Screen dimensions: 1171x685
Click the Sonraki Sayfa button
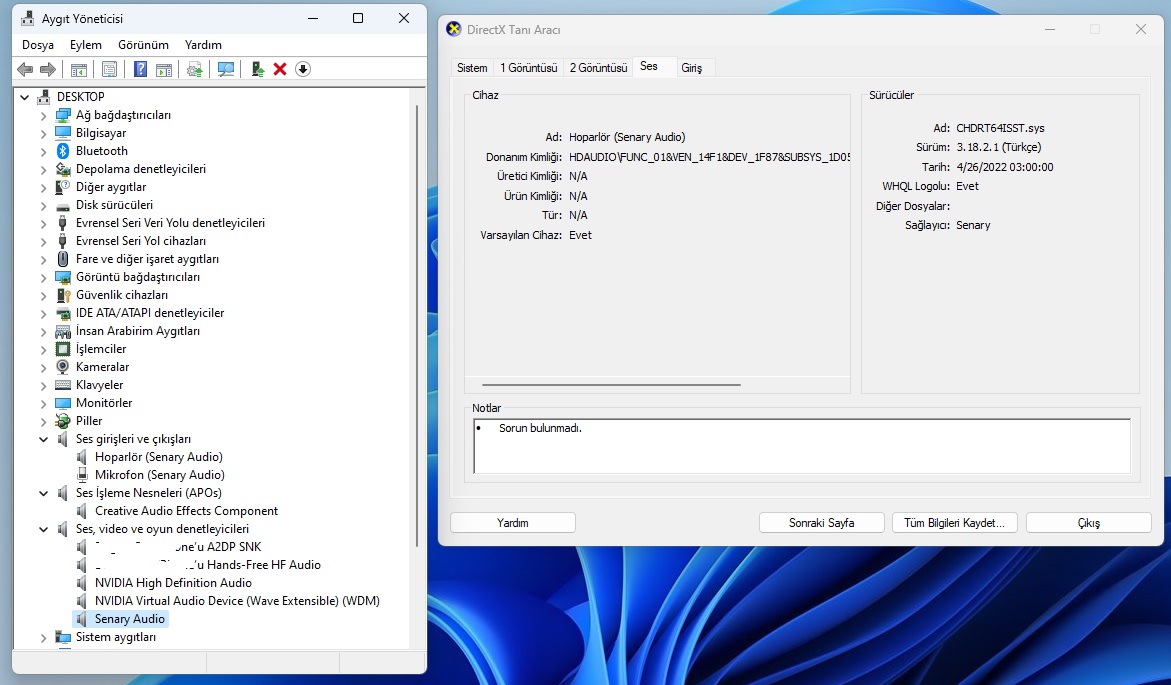[x=821, y=523]
